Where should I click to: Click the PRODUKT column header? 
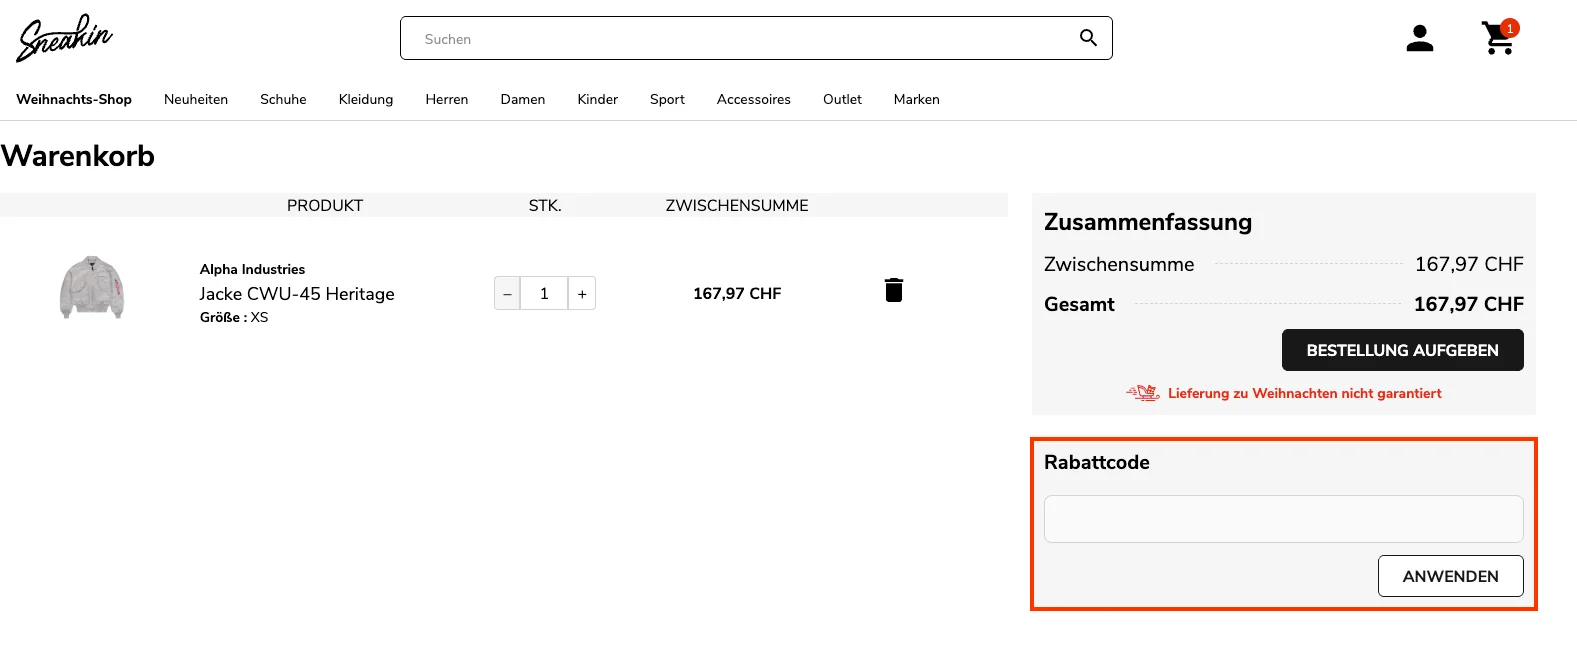click(x=325, y=205)
